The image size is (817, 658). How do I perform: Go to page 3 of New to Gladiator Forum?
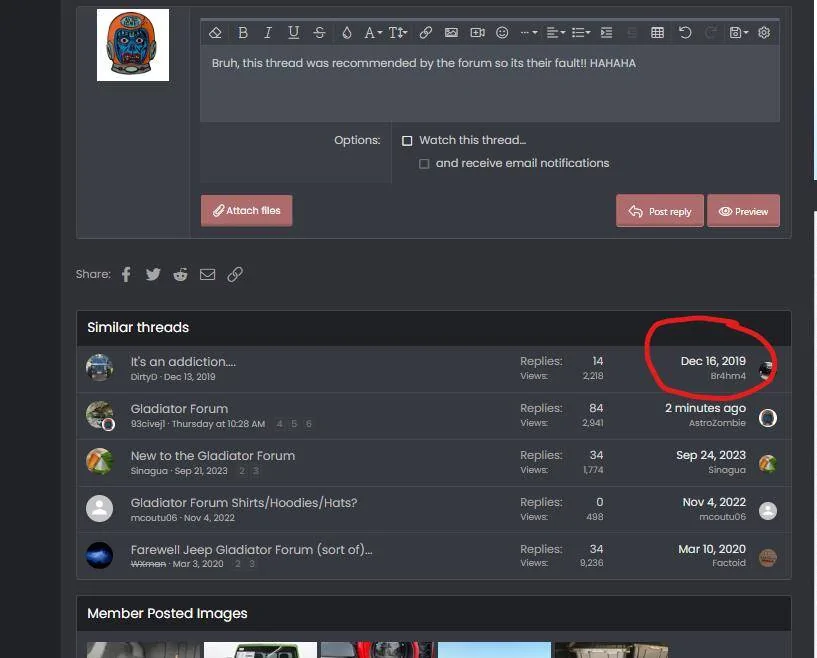[x=256, y=471]
